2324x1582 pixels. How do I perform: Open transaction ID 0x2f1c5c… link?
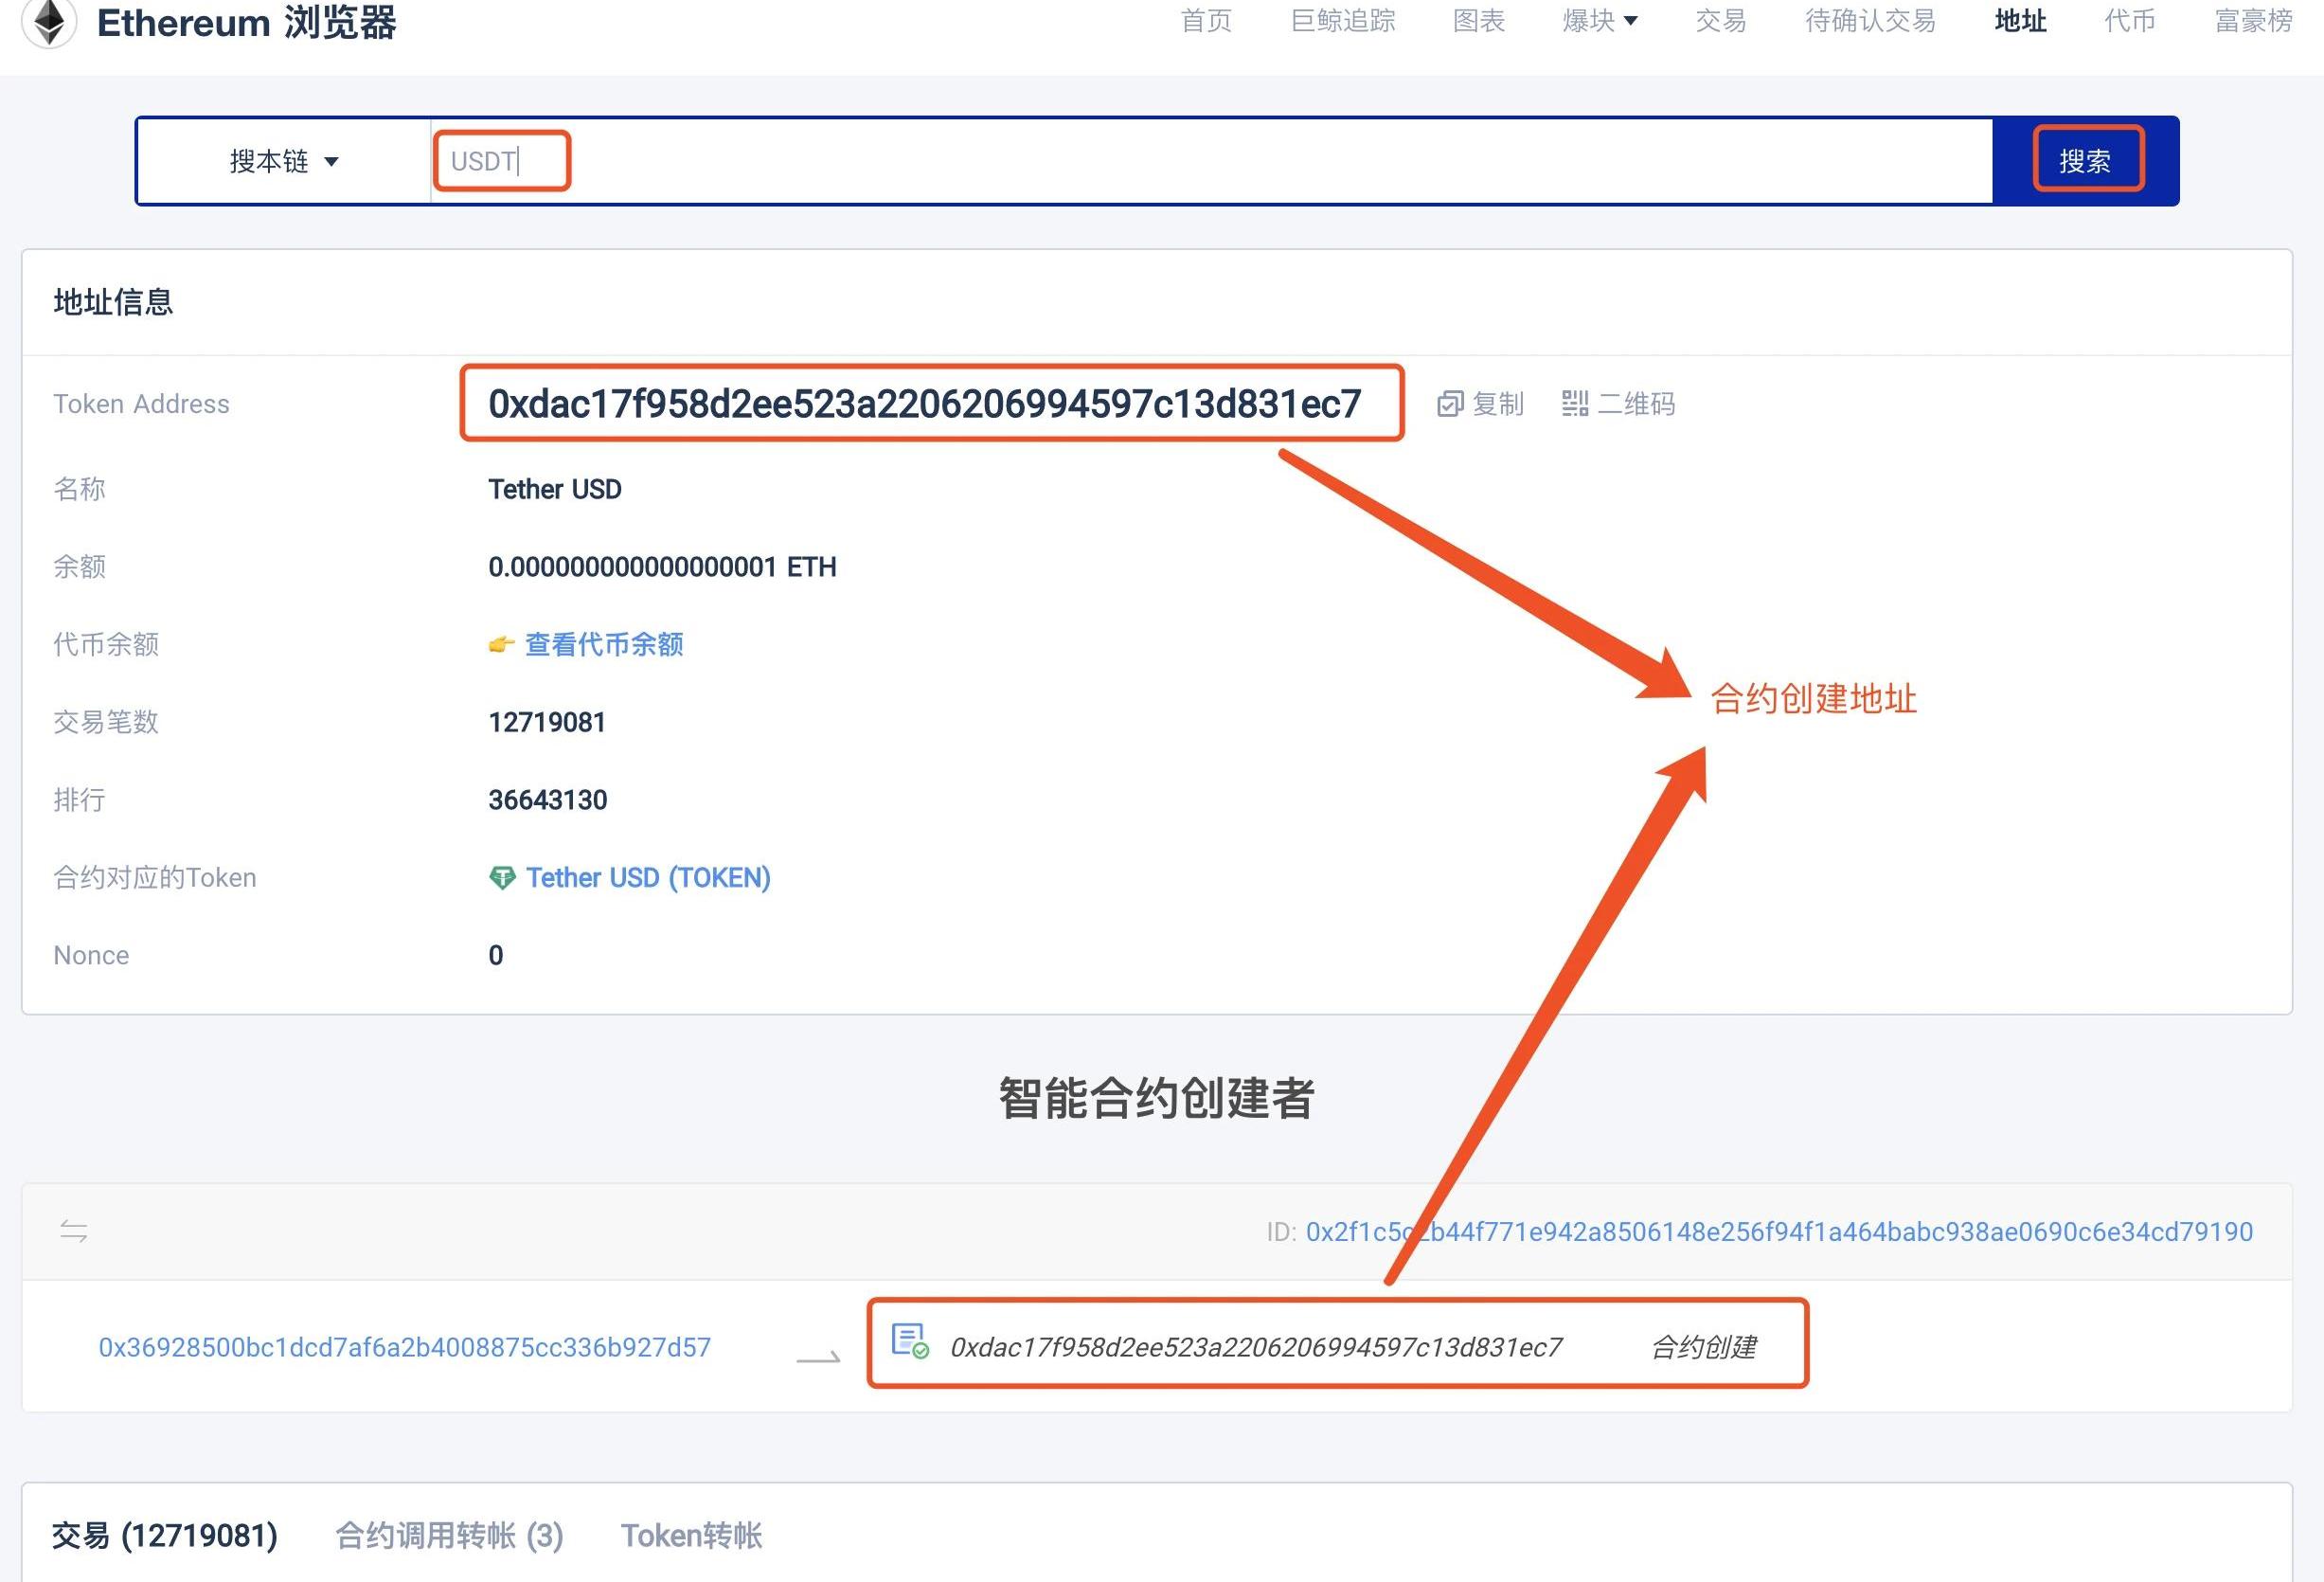[x=1779, y=1232]
